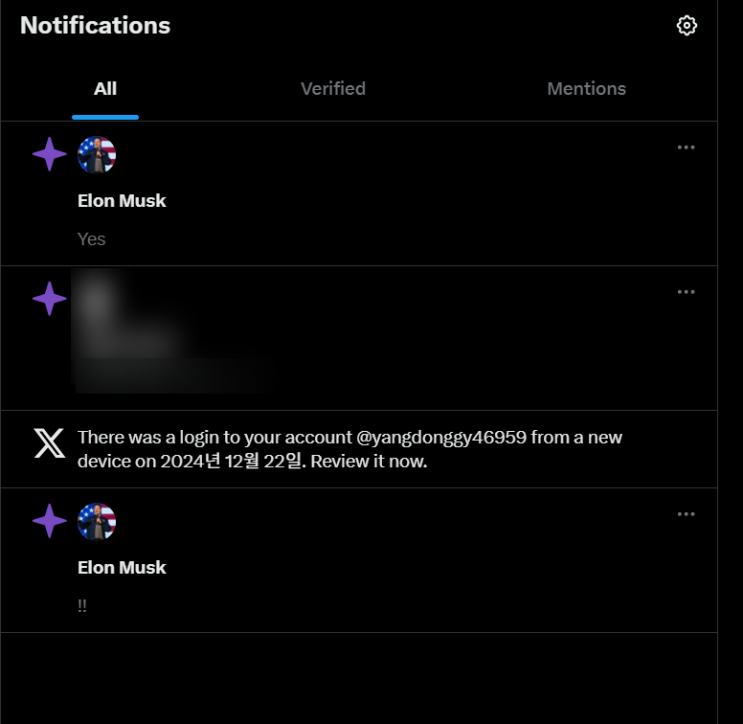
Task: Click the Notifications page heading
Action: (x=95, y=25)
